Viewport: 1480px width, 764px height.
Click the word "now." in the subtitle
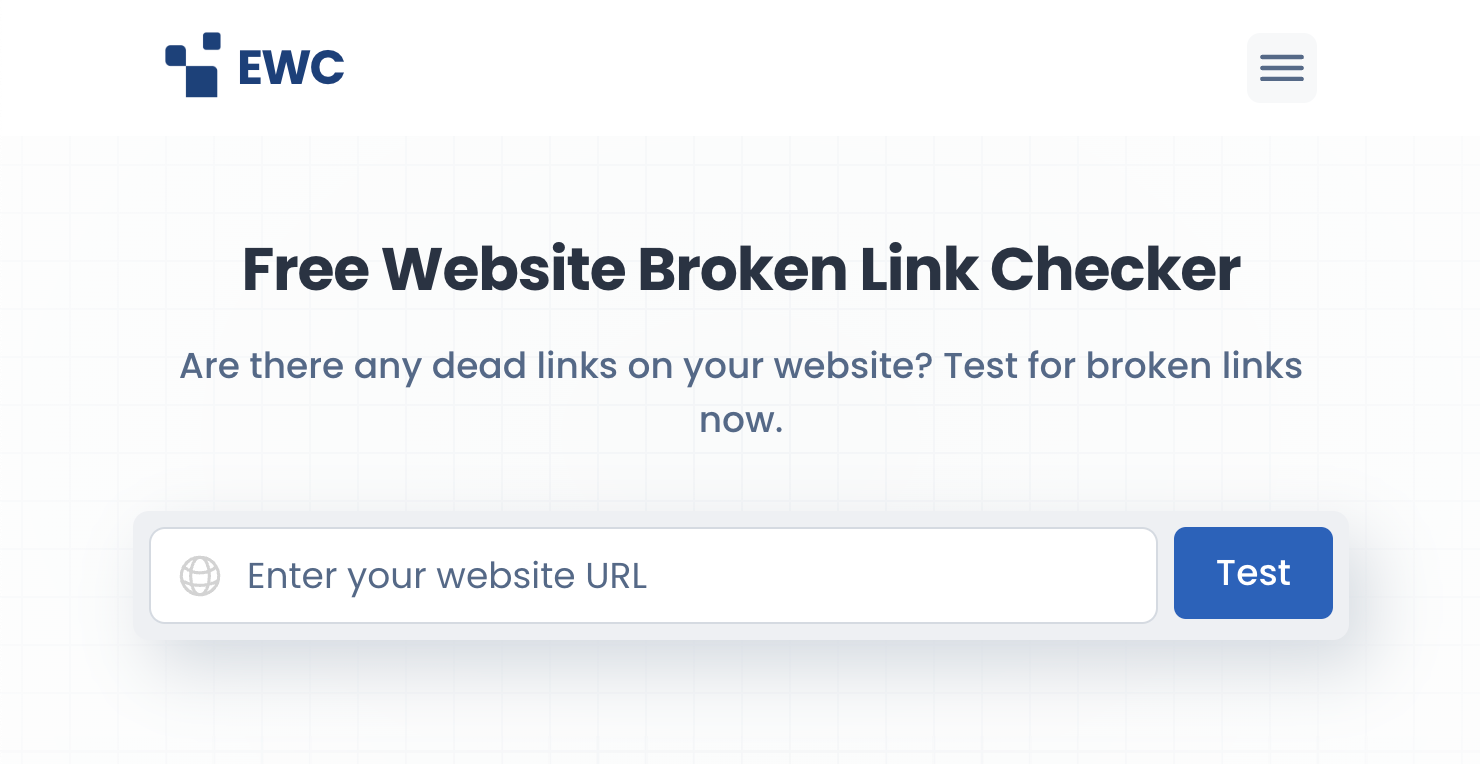pos(741,419)
